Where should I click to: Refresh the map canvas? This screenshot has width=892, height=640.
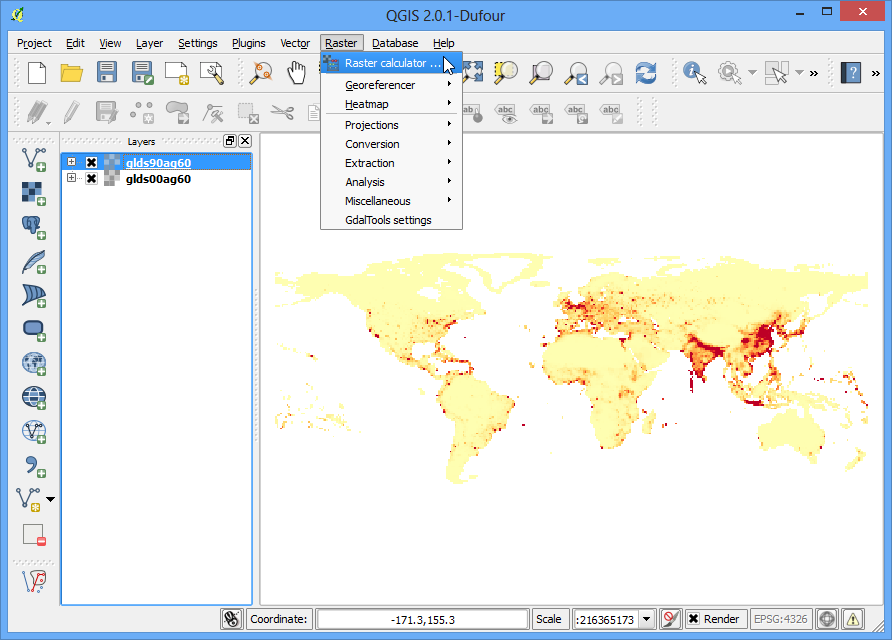(x=646, y=73)
